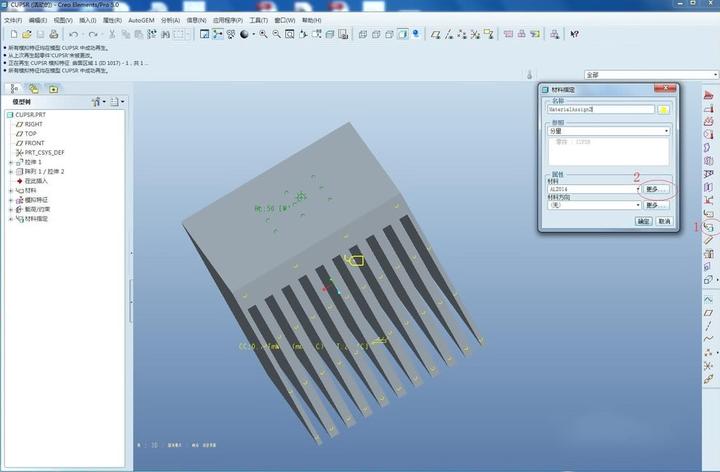Screen dimensions: 720x472
Task: Click the datum curve icon in right toolbar
Action: (709, 339)
